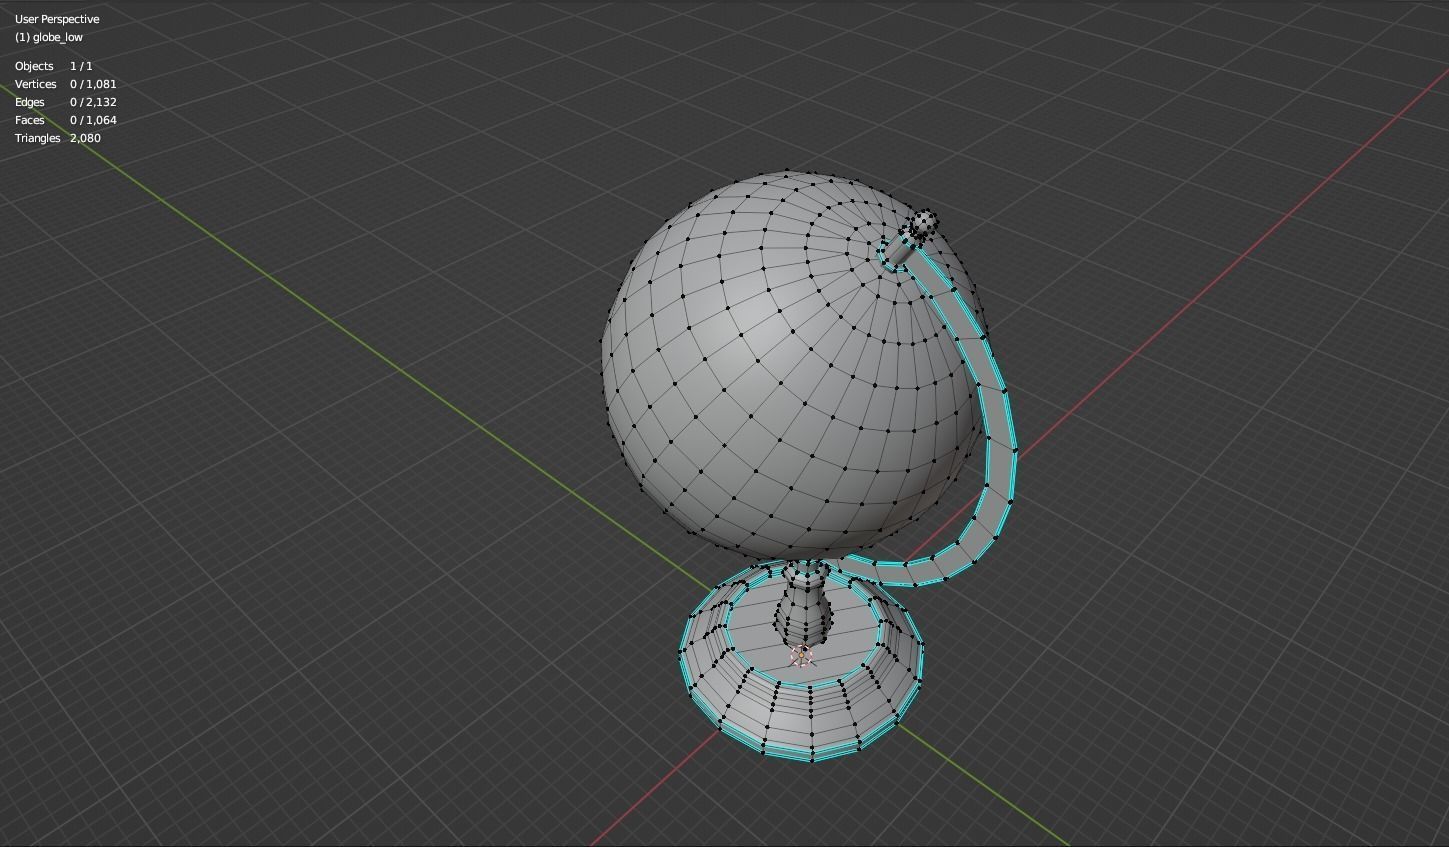Click the 3D cursor on the globe base
The width and height of the screenshot is (1449, 847).
click(x=802, y=656)
